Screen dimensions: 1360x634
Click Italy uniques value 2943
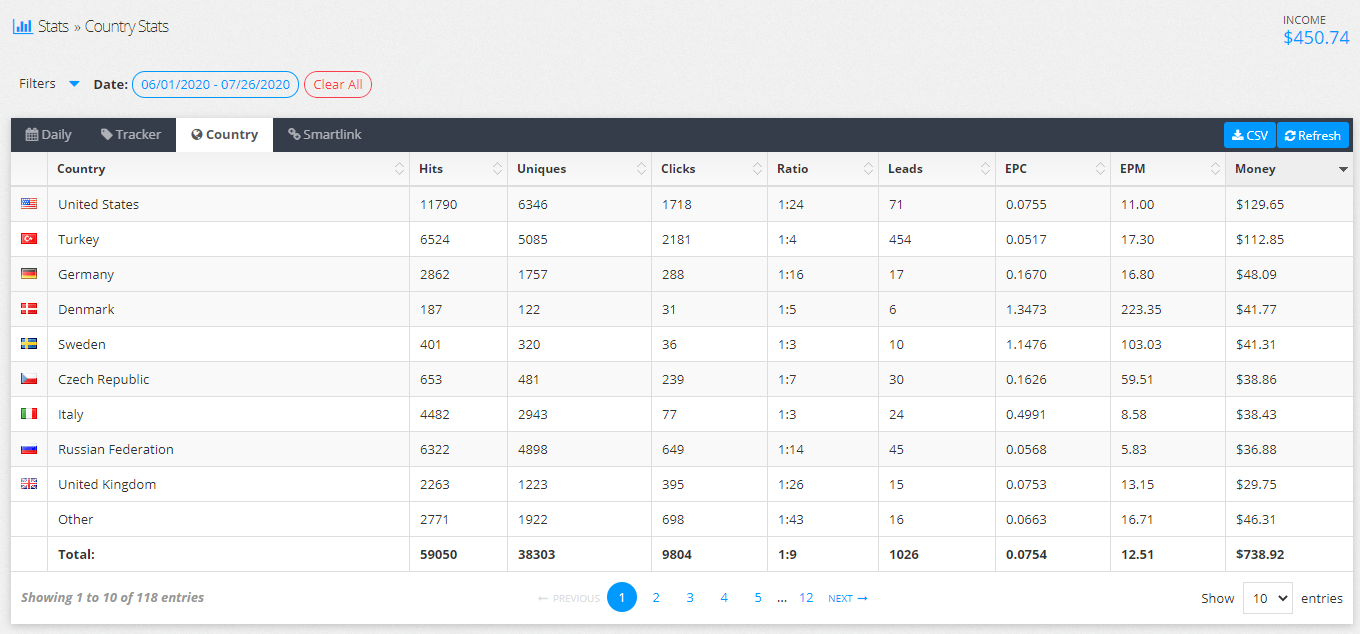(533, 414)
